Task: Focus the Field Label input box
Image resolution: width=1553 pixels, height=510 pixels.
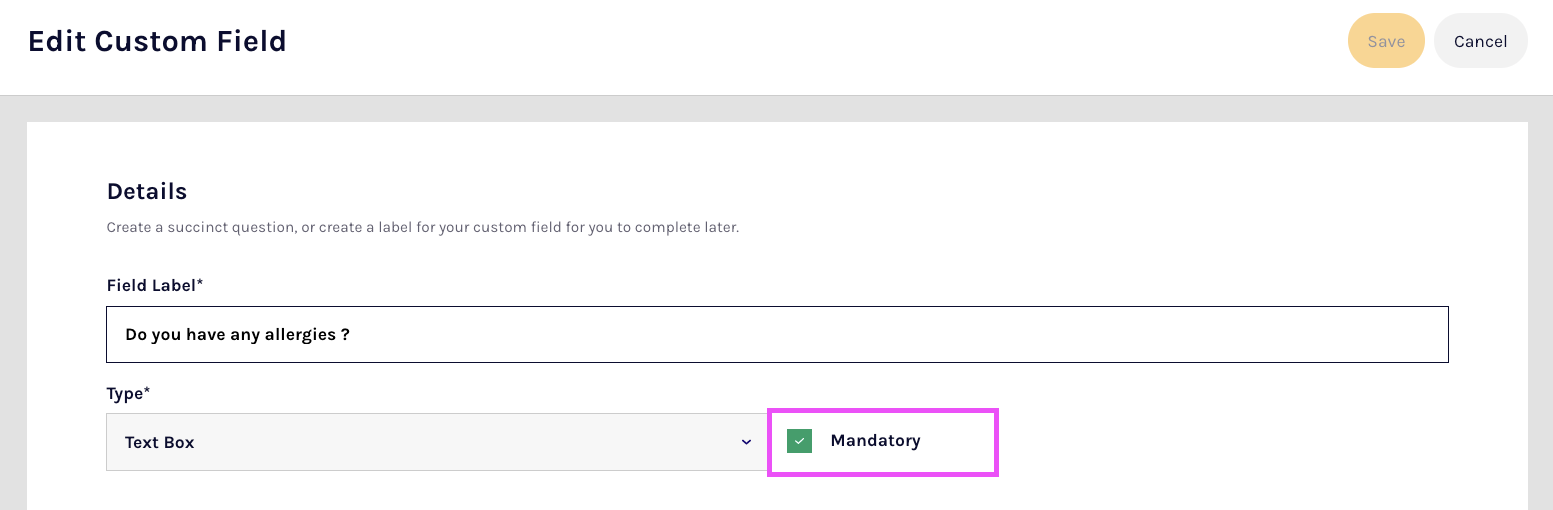Action: coord(776,334)
